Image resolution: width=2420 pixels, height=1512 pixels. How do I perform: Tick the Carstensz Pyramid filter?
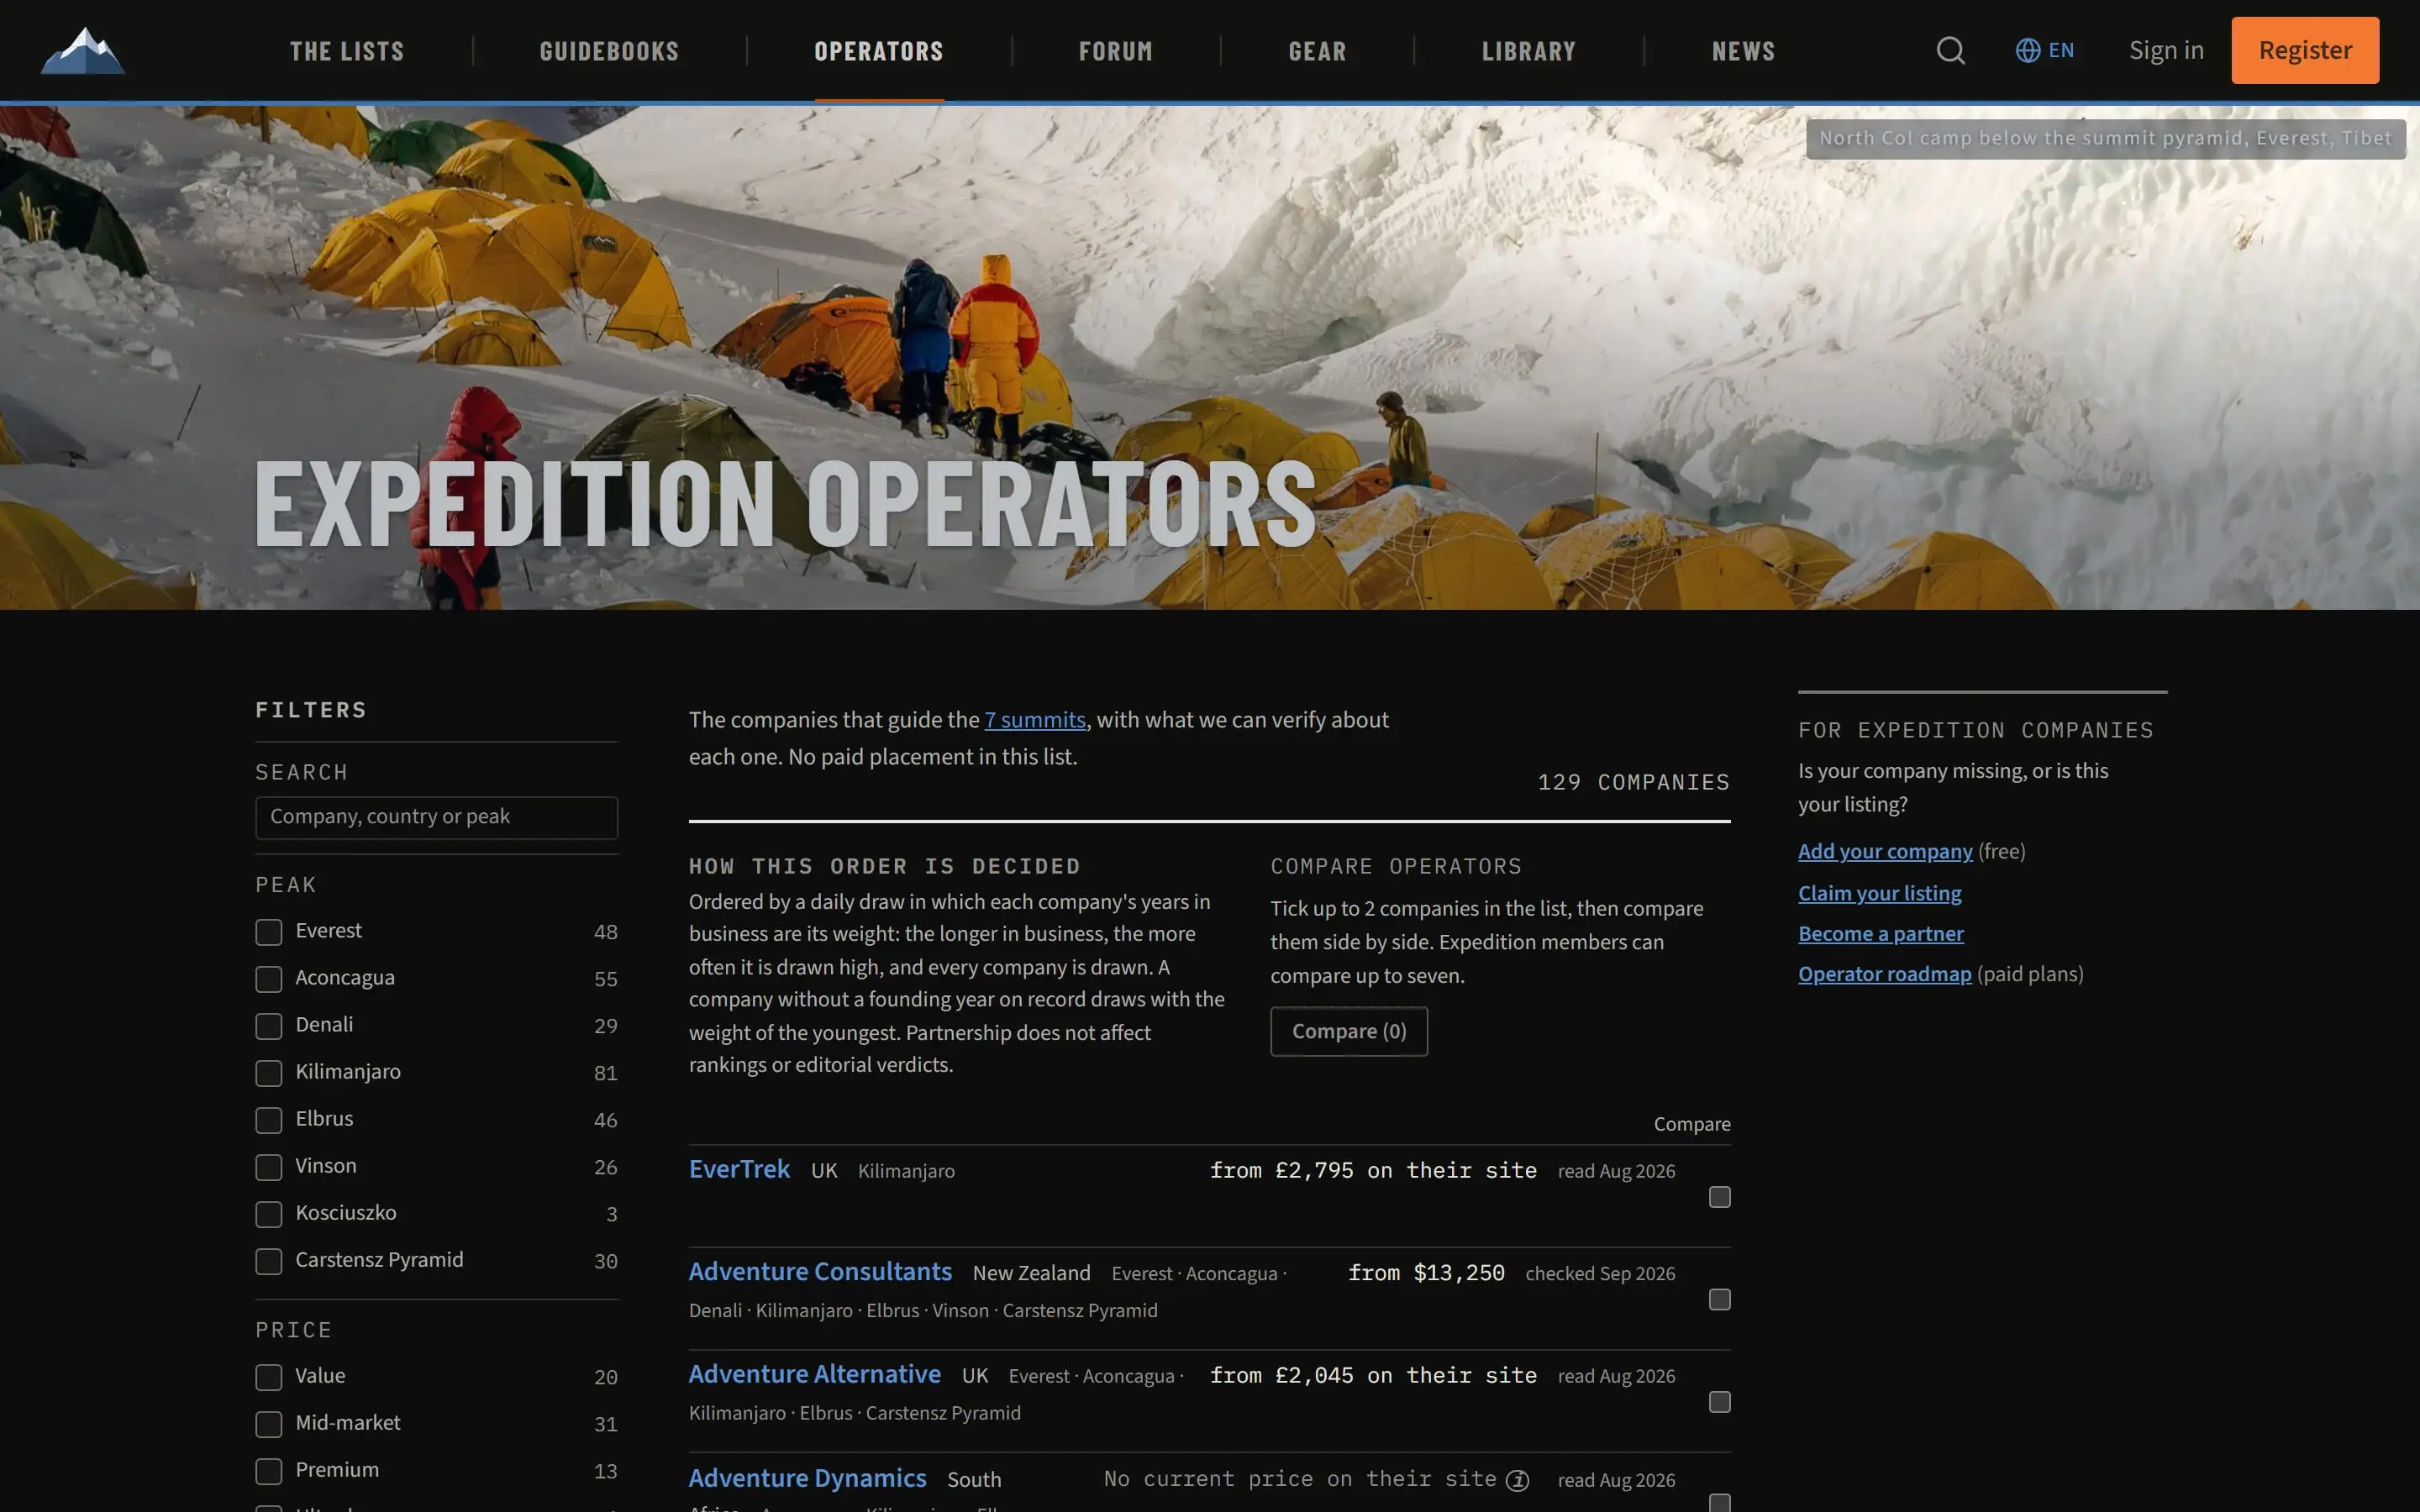point(268,1261)
